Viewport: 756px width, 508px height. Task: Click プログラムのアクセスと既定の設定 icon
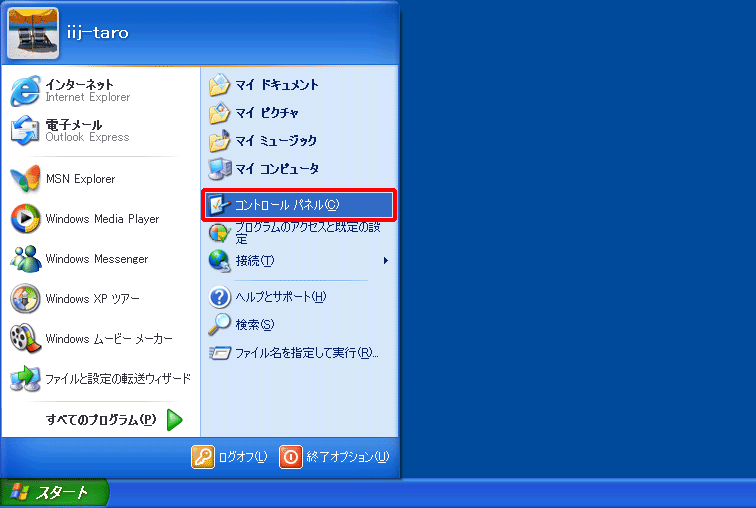(x=219, y=233)
